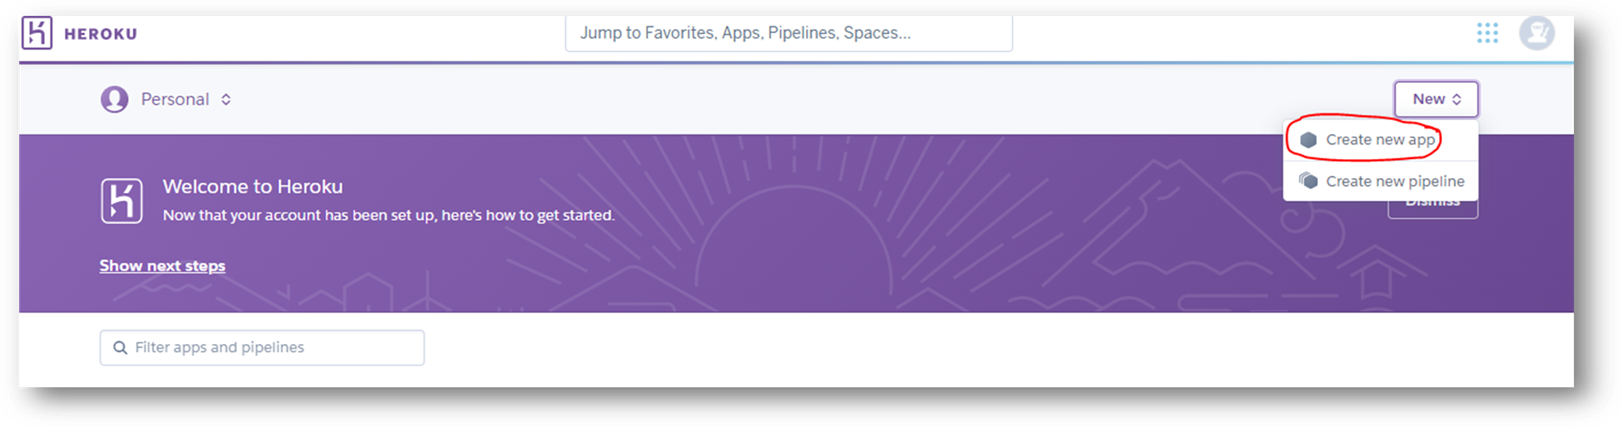Focus the Jump to Favorites search box
The height and width of the screenshot is (427, 1622).
point(789,33)
